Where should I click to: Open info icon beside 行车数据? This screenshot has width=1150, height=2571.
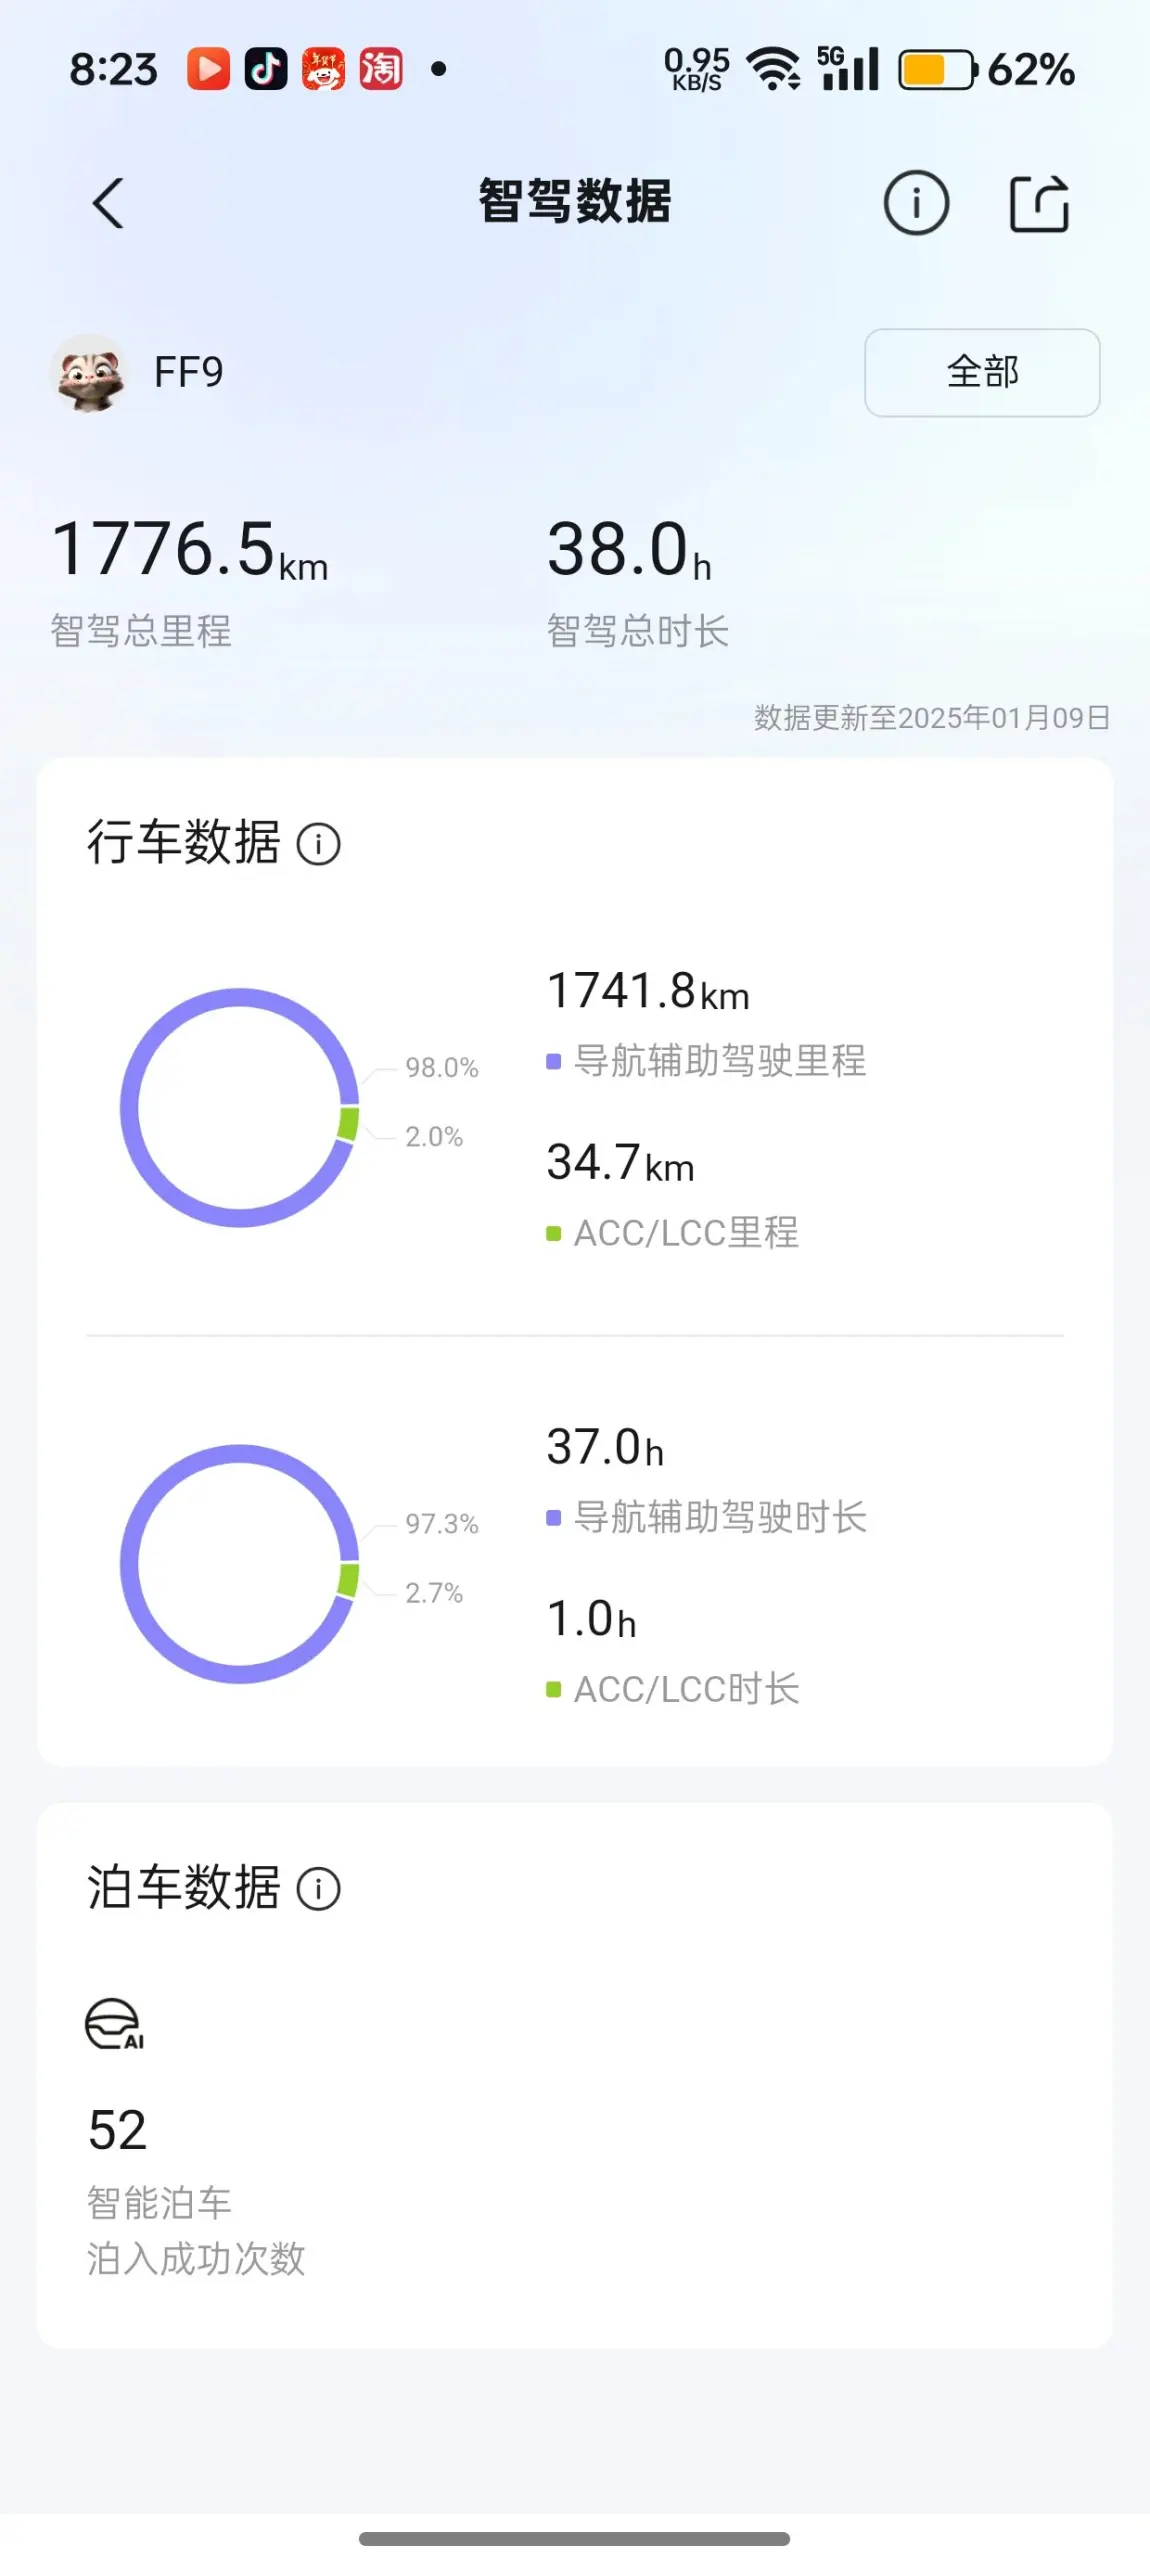[319, 844]
